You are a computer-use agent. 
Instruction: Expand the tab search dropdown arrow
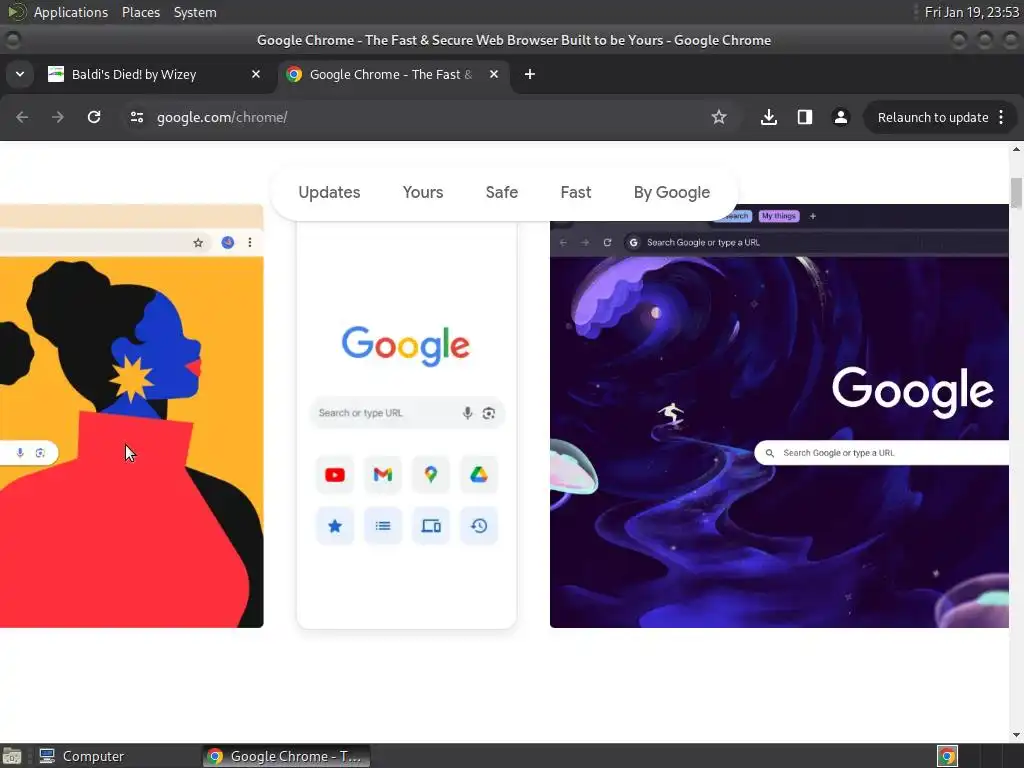tap(20, 74)
